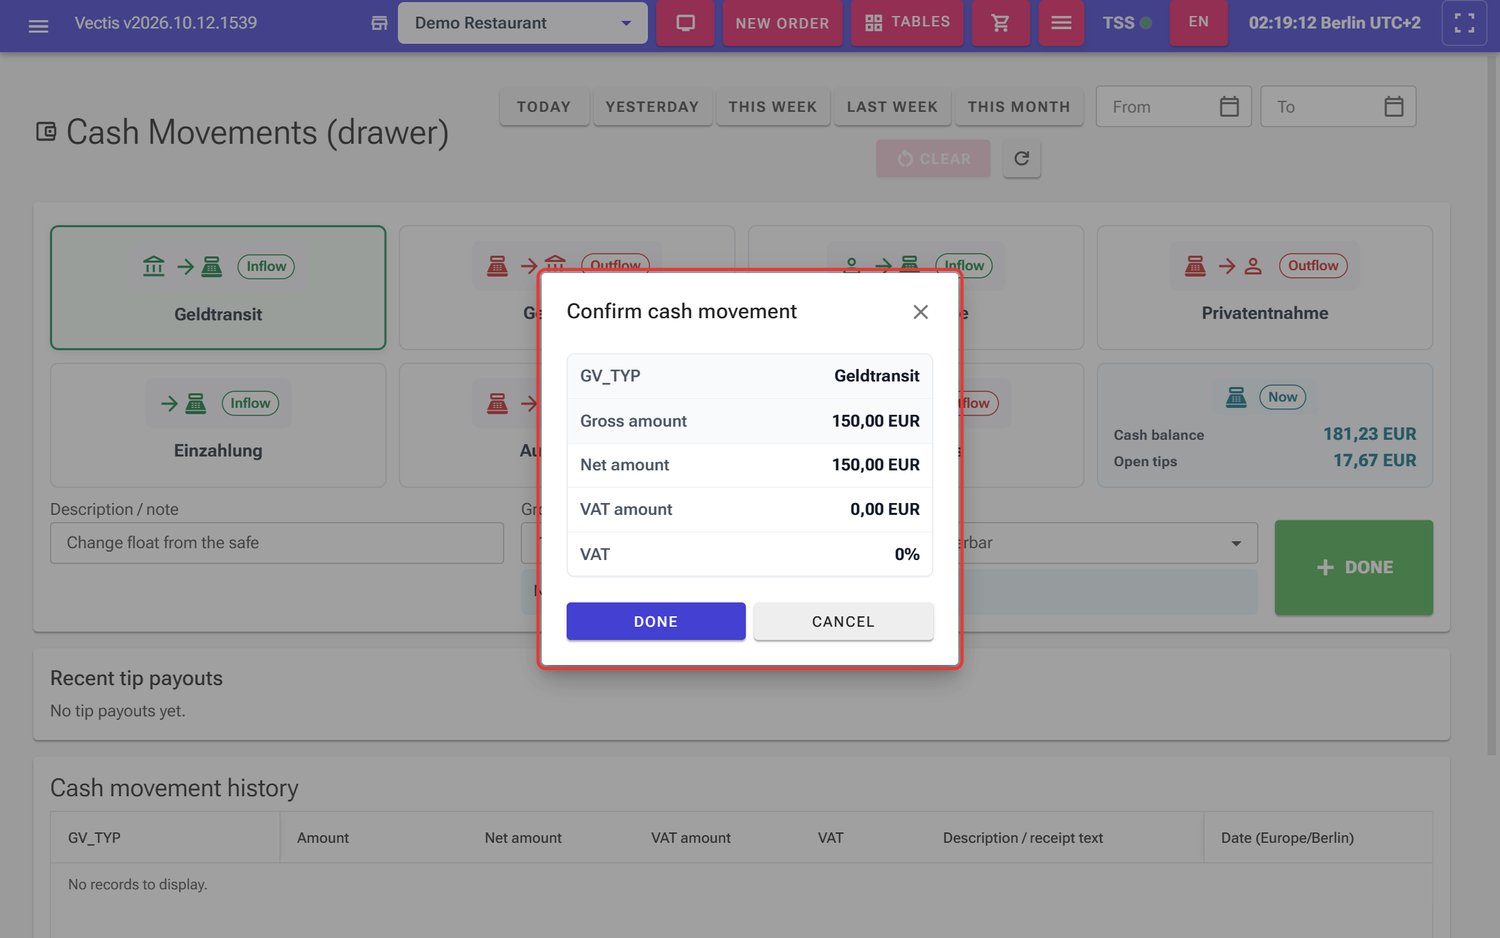This screenshot has width=1500, height=938.
Task: Click the VAT amount 0,00 EUR value
Action: click(885, 509)
